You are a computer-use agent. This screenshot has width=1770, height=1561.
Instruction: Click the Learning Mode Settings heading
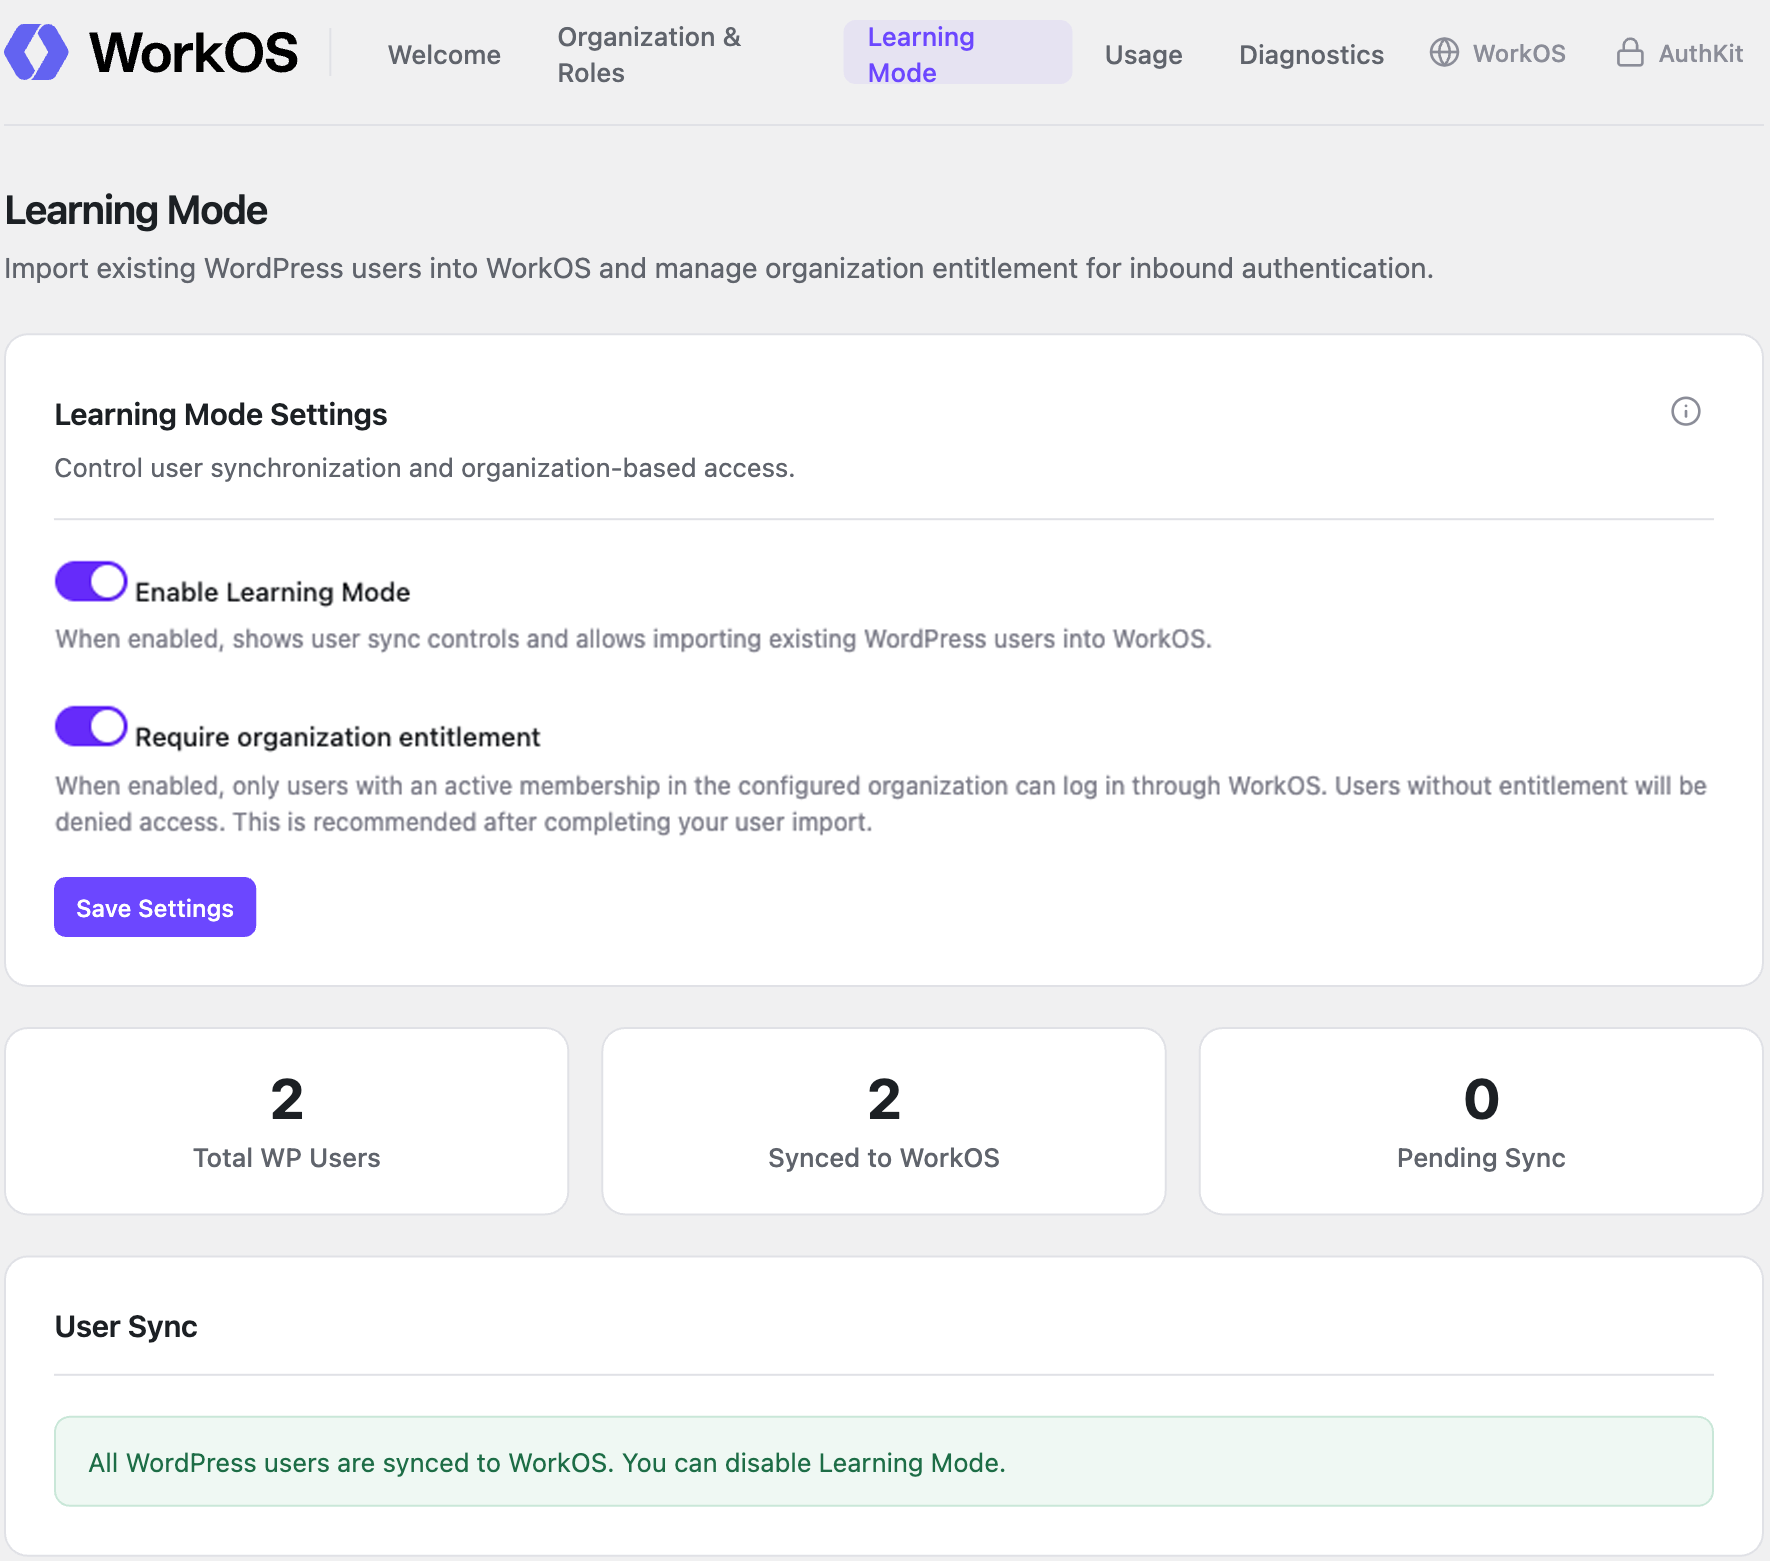221,414
